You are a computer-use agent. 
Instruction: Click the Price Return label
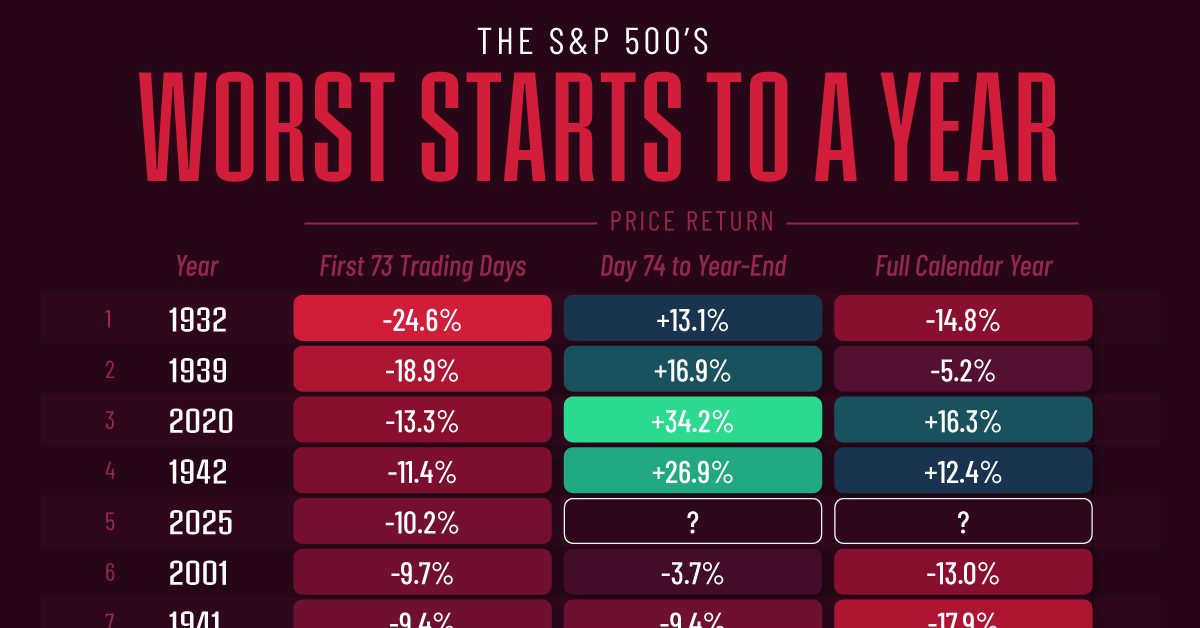tap(692, 222)
